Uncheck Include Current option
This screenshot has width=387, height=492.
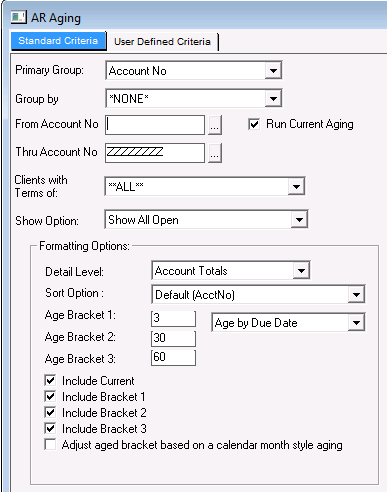[50, 380]
